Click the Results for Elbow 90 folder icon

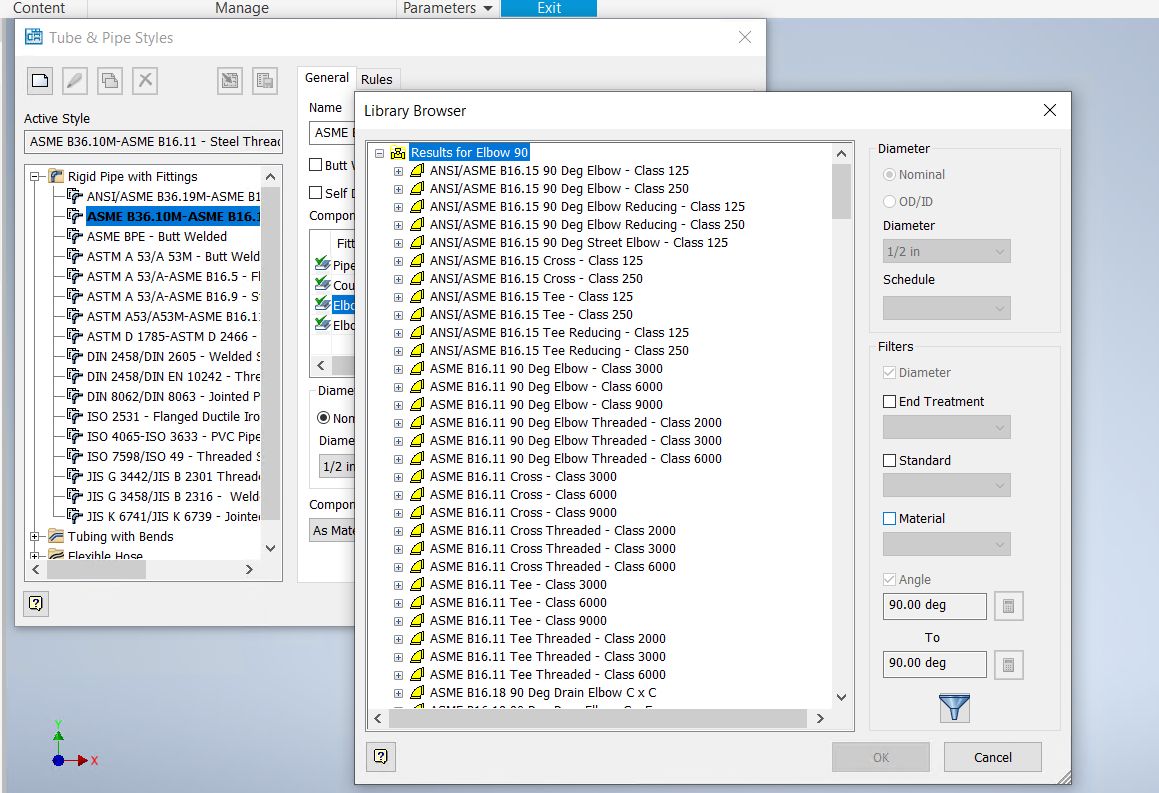click(x=398, y=153)
